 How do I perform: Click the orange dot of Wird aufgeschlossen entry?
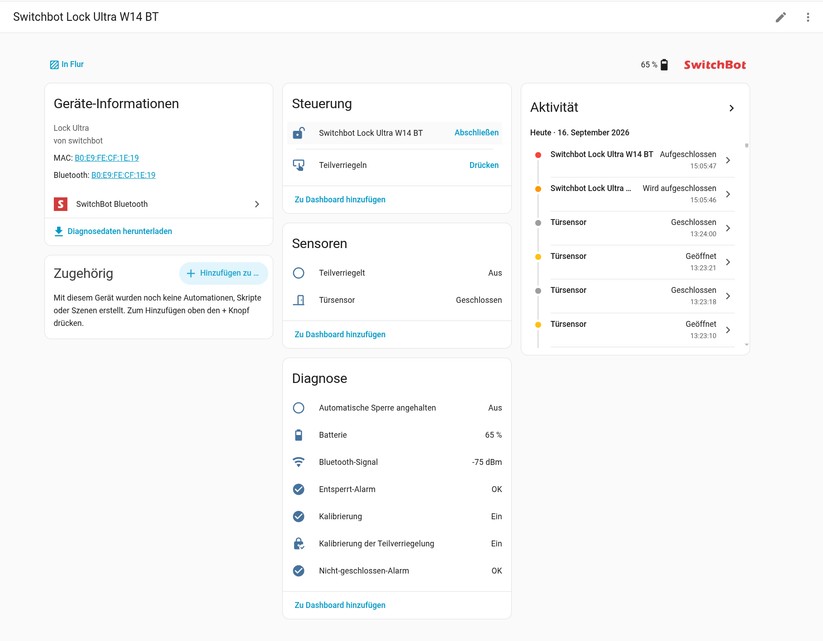538,189
